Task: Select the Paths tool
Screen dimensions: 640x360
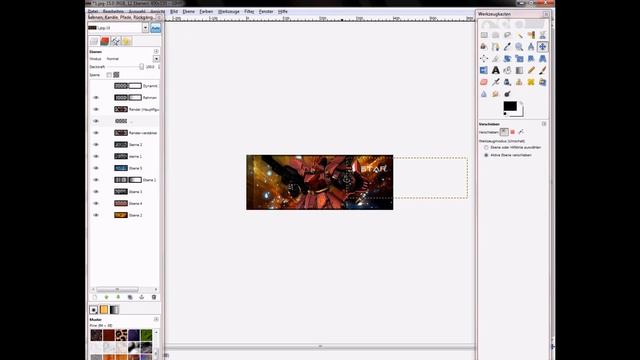Action: pos(496,47)
